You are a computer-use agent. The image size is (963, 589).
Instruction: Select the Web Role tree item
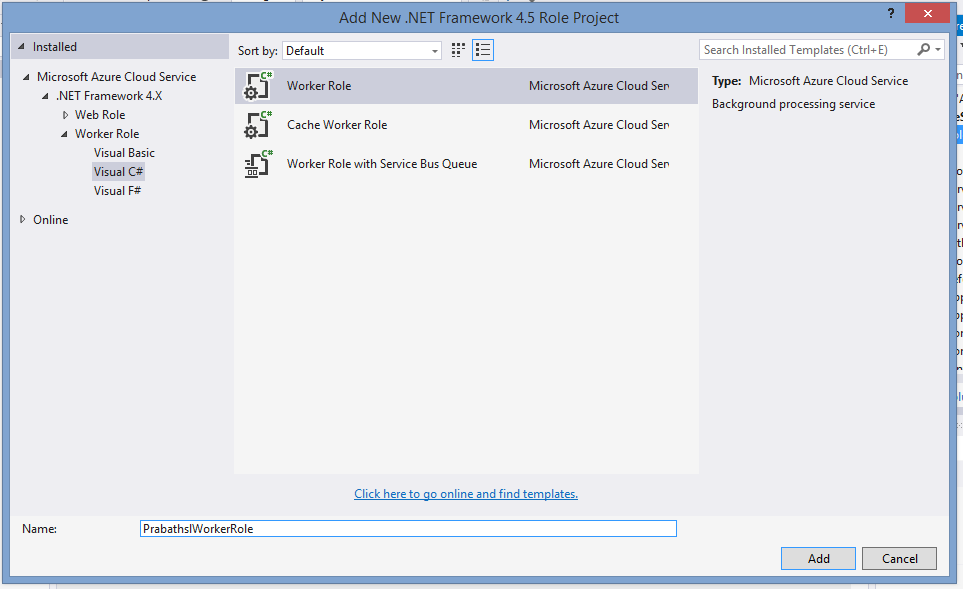tap(100, 115)
